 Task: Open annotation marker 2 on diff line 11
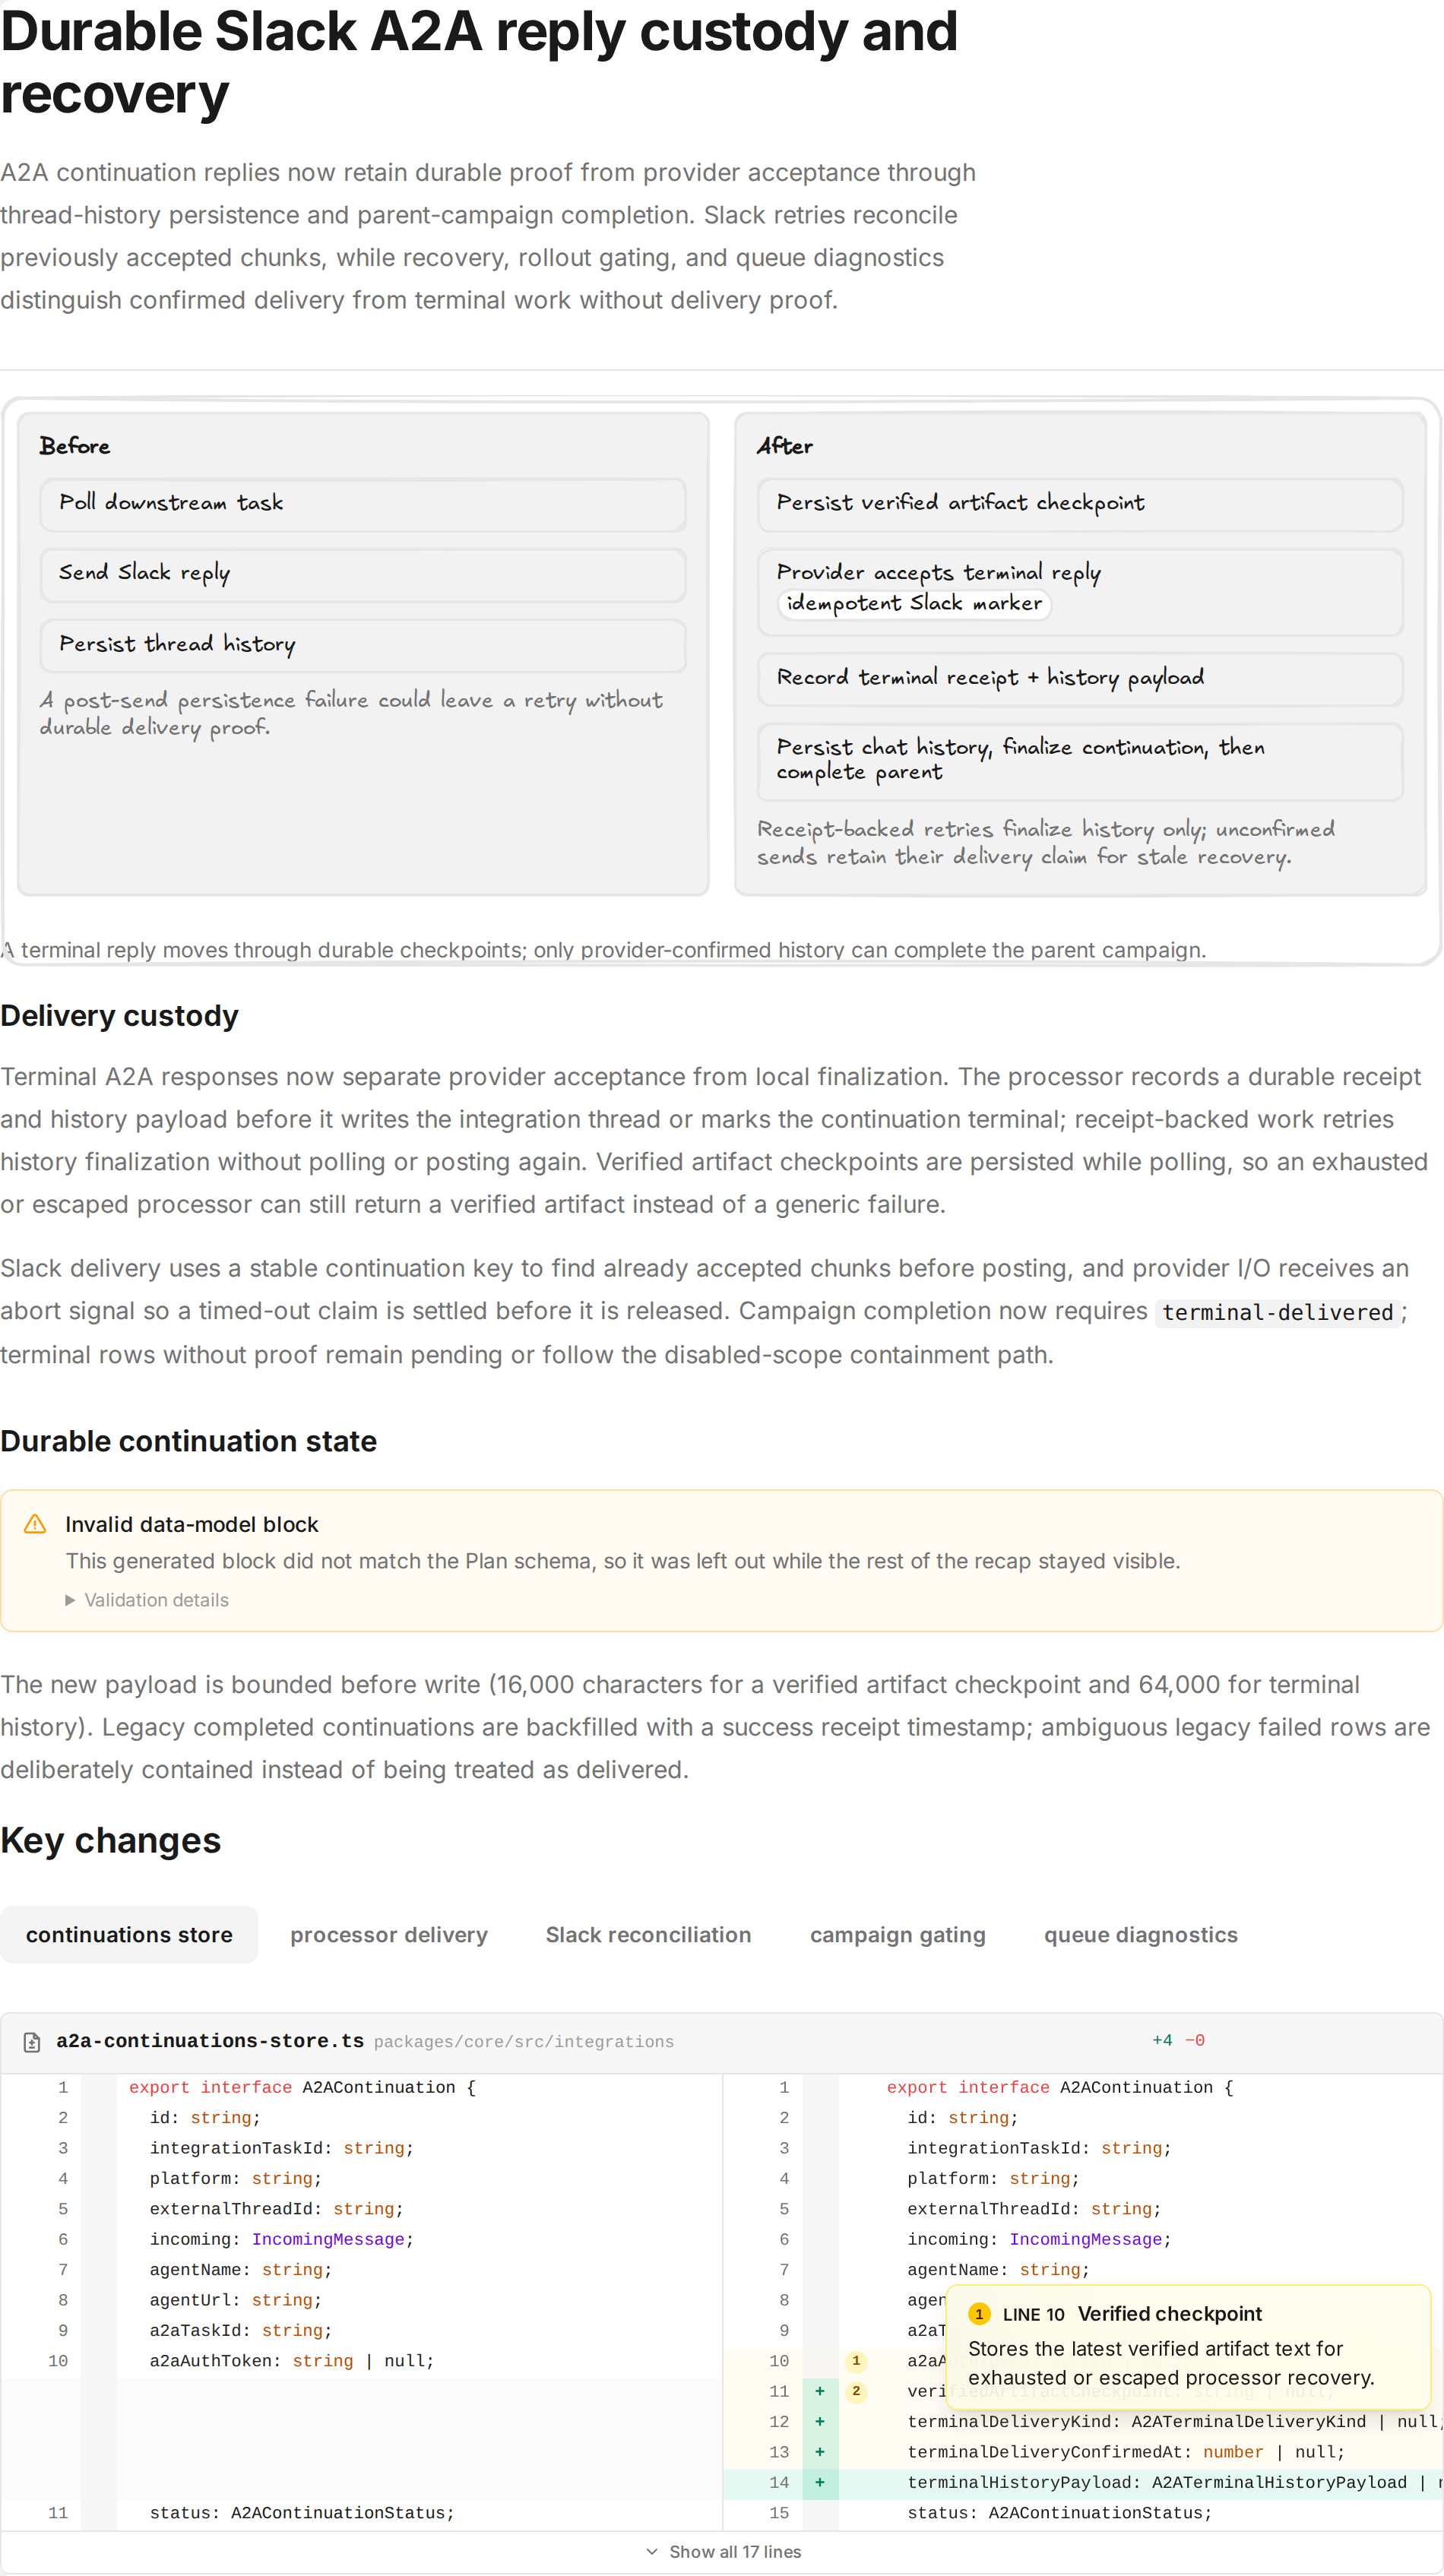tap(856, 2391)
